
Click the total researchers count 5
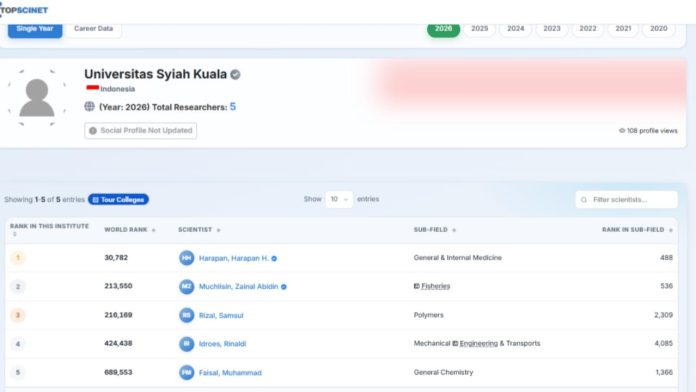(x=233, y=107)
